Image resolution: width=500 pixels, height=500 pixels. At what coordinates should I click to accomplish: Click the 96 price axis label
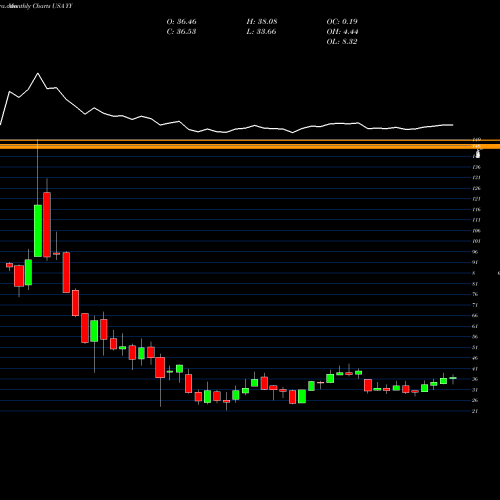[x=475, y=252]
